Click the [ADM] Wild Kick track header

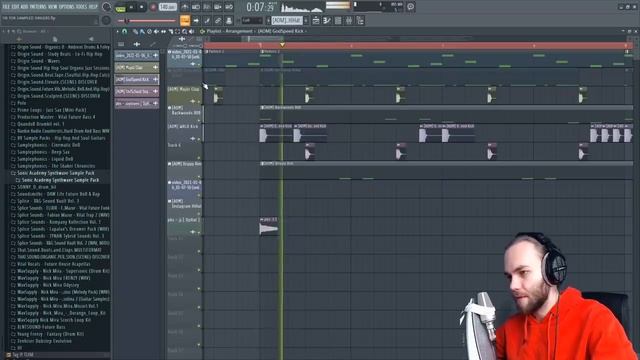pos(185,133)
